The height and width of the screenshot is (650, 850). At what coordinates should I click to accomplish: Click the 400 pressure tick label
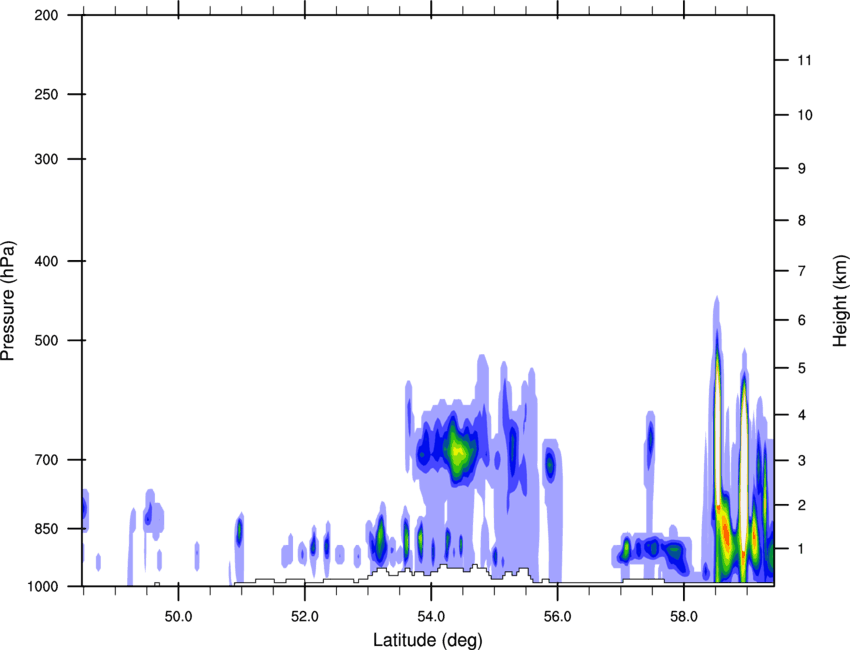pyautogui.click(x=47, y=261)
